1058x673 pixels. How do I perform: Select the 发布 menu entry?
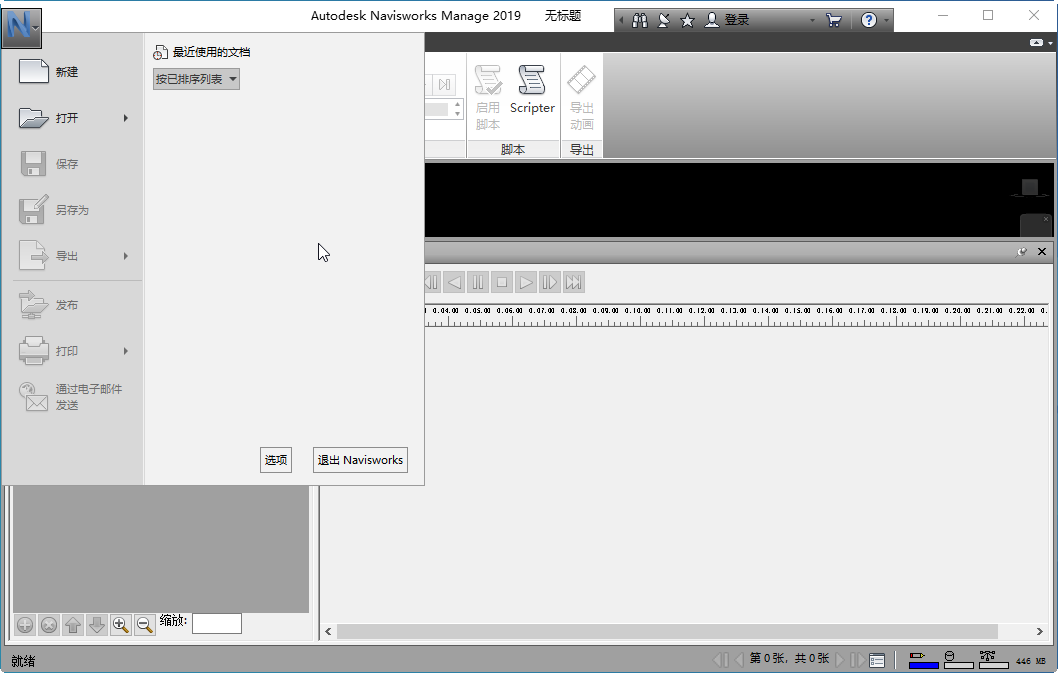point(49,305)
